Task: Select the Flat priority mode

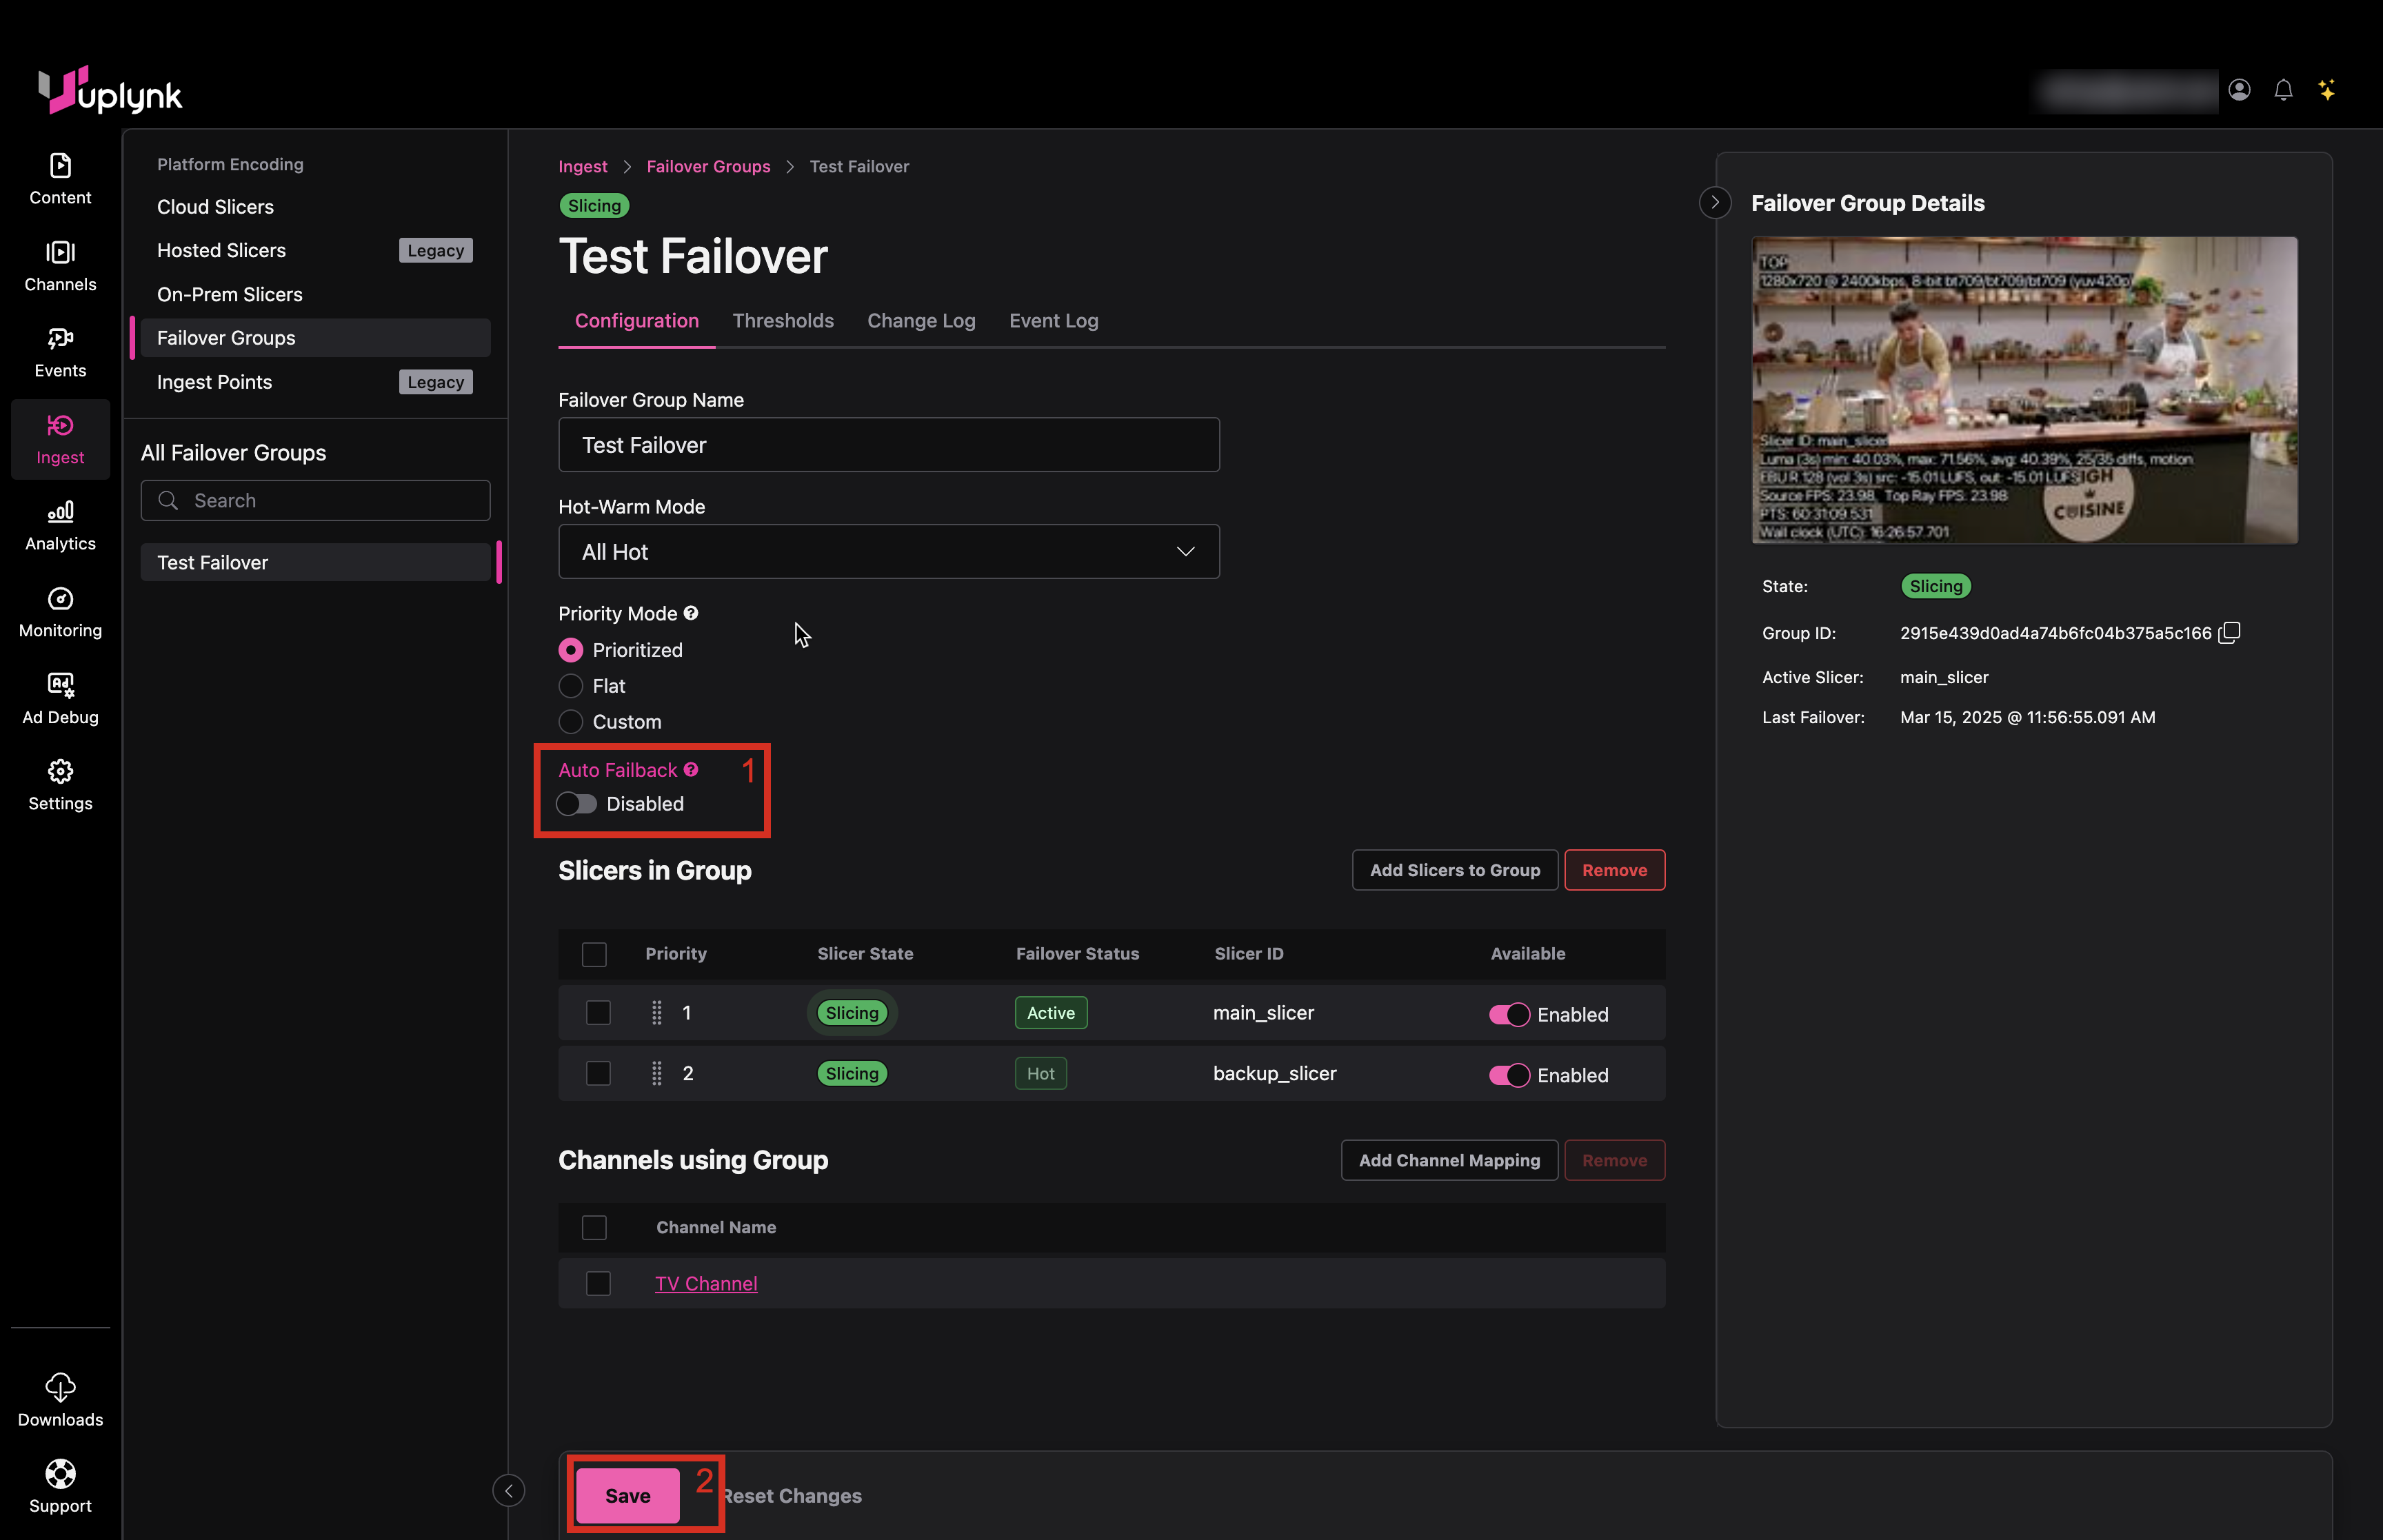Action: 571,686
